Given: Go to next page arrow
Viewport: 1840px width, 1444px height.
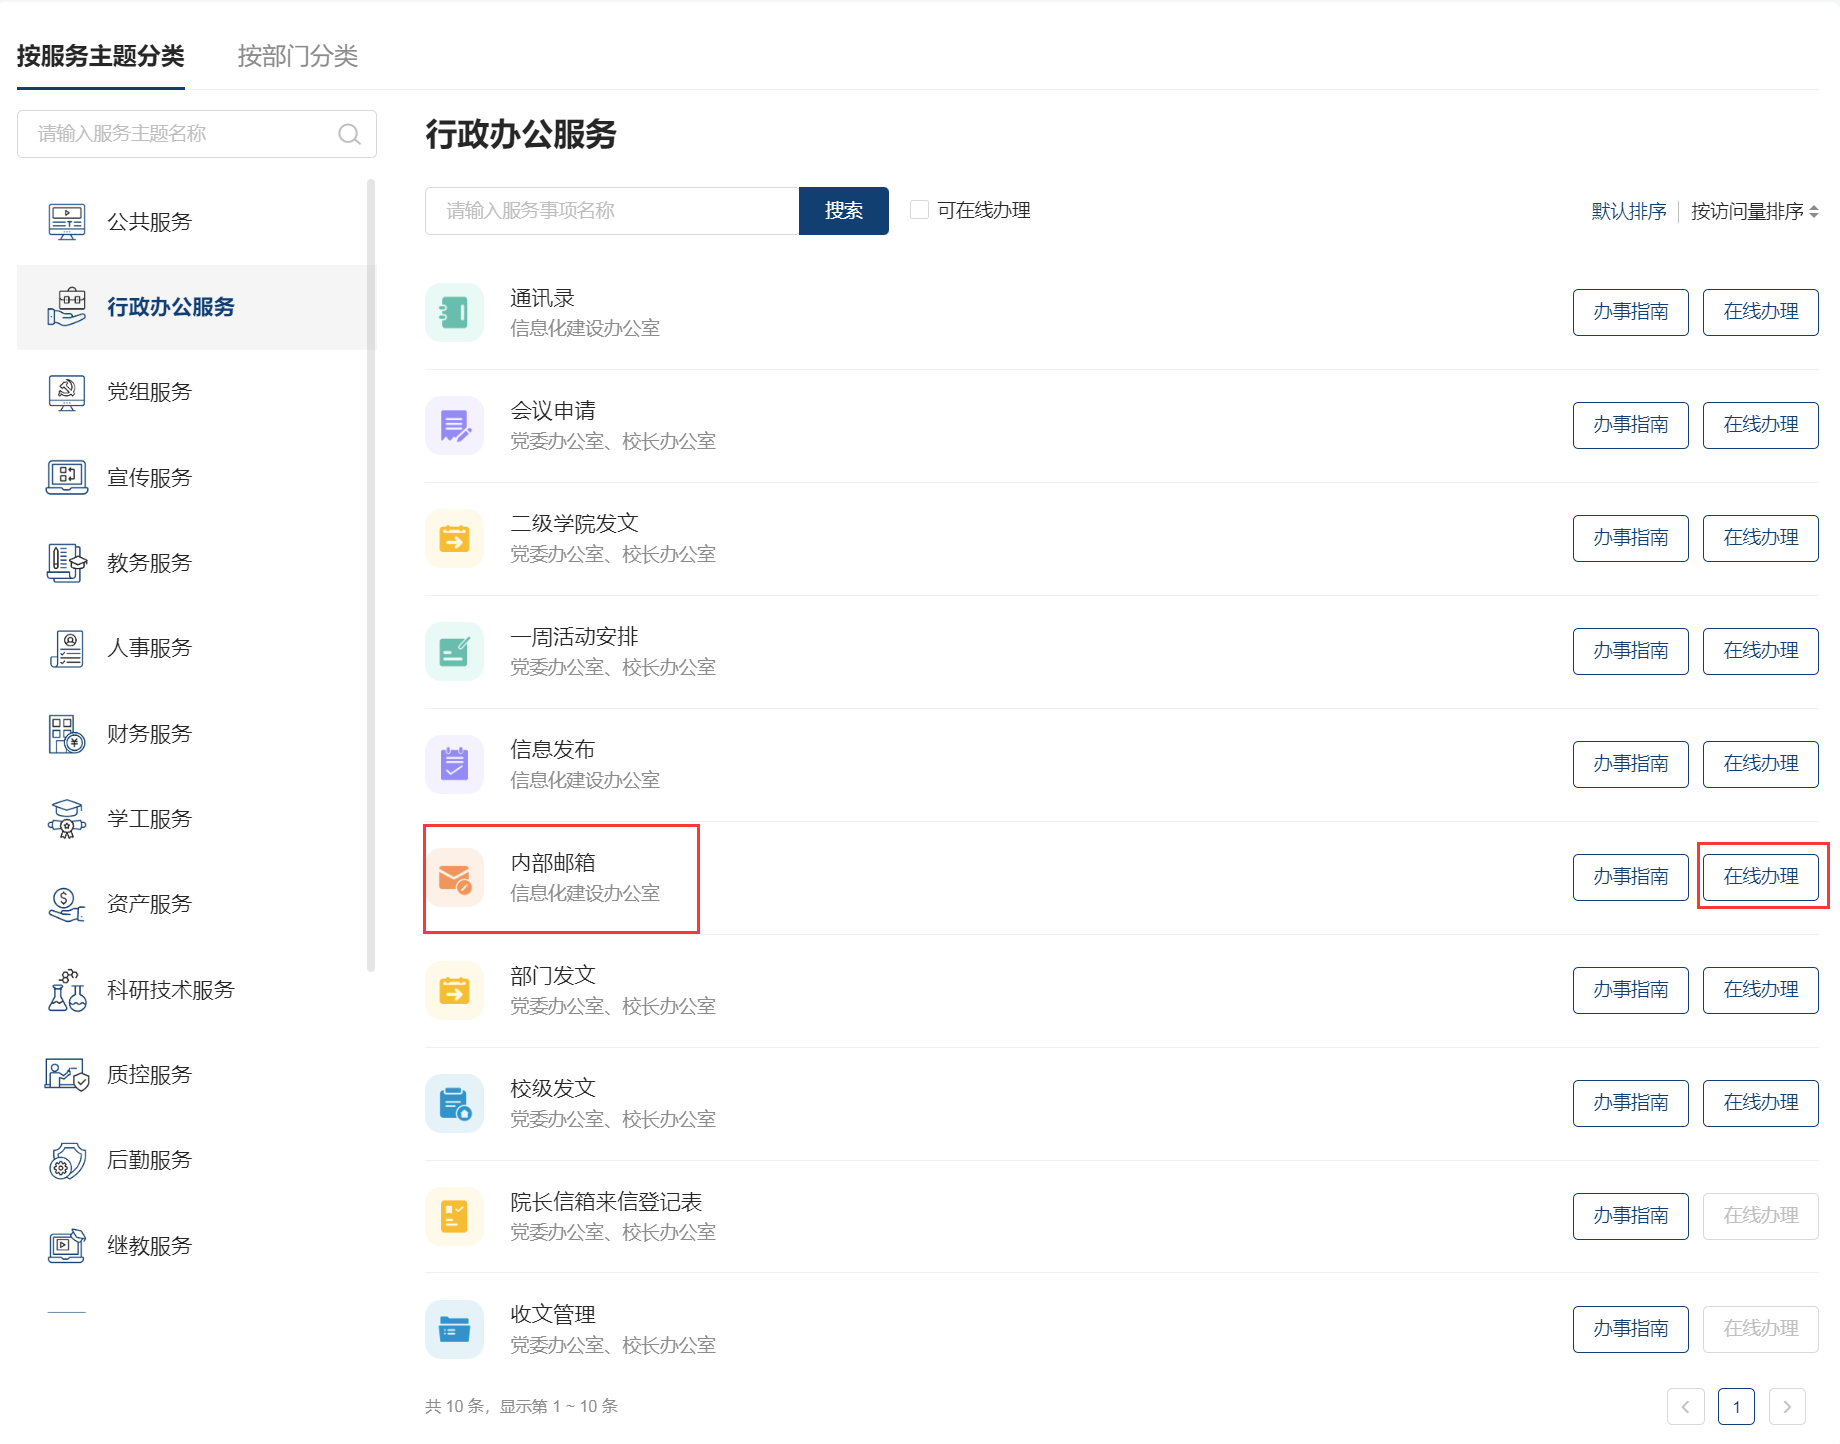Looking at the screenshot, I should (1787, 1406).
